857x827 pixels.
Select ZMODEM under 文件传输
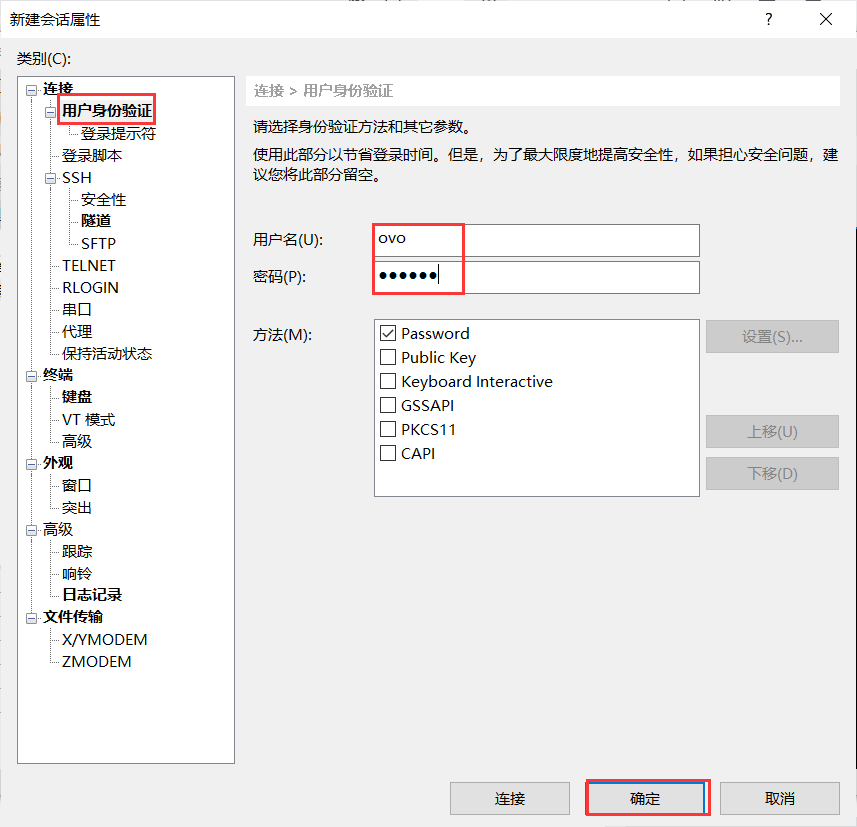click(96, 662)
